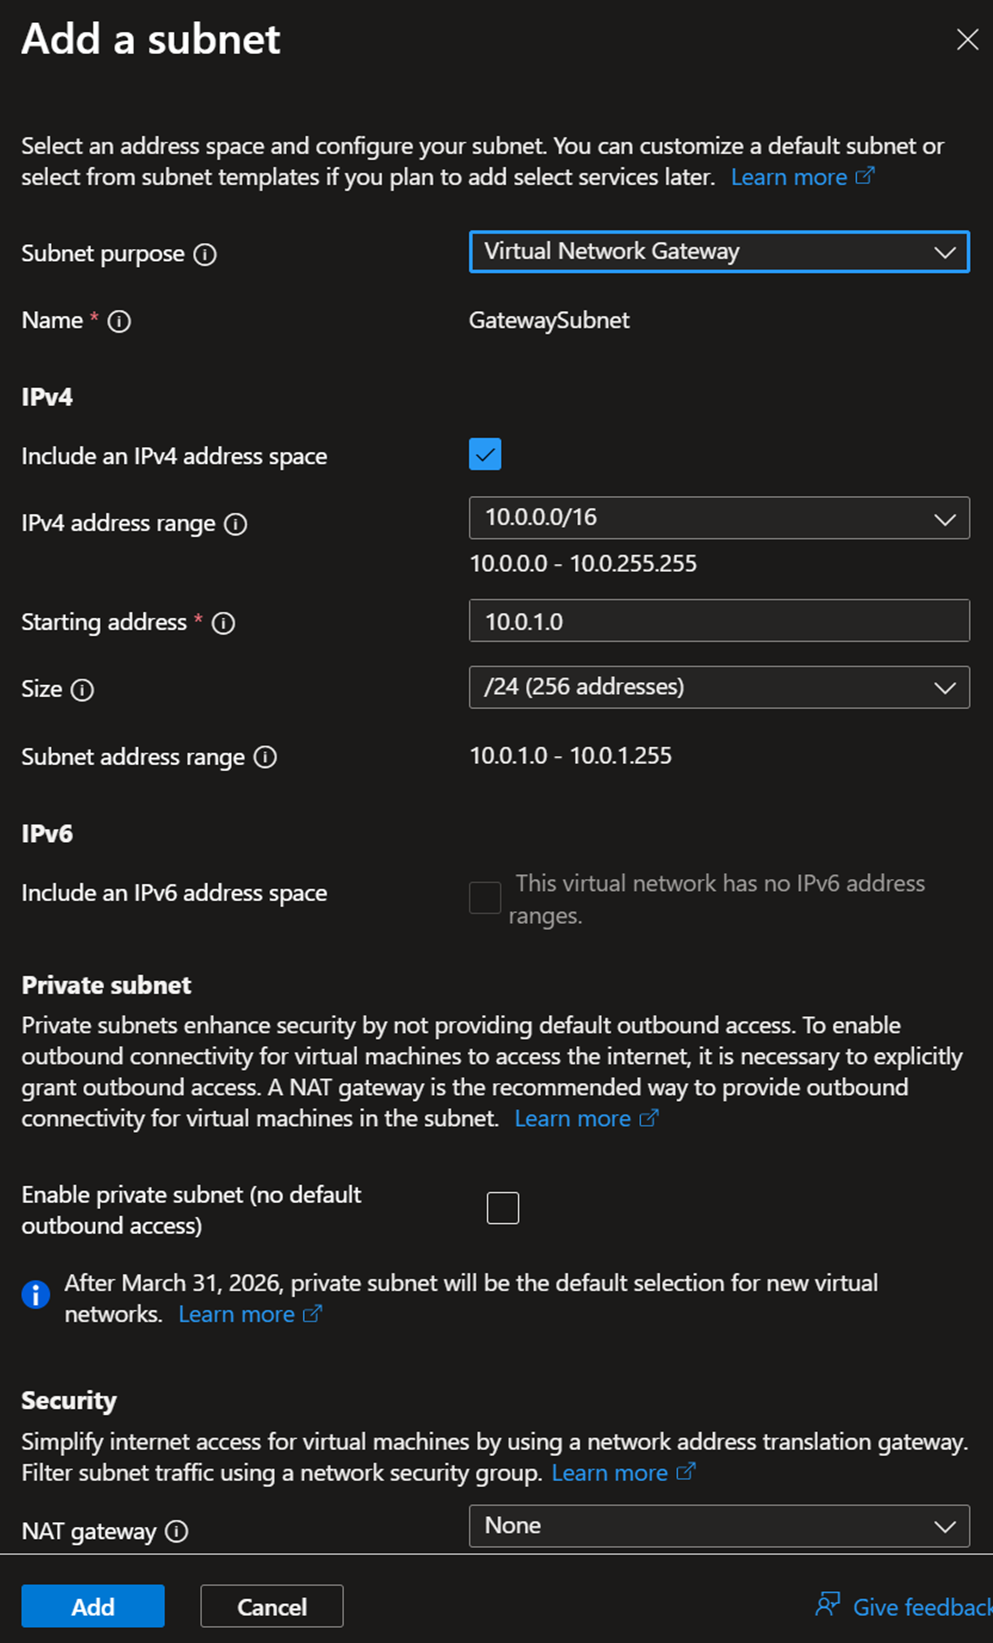Click the Cancel button
The image size is (993, 1643).
[x=271, y=1606]
